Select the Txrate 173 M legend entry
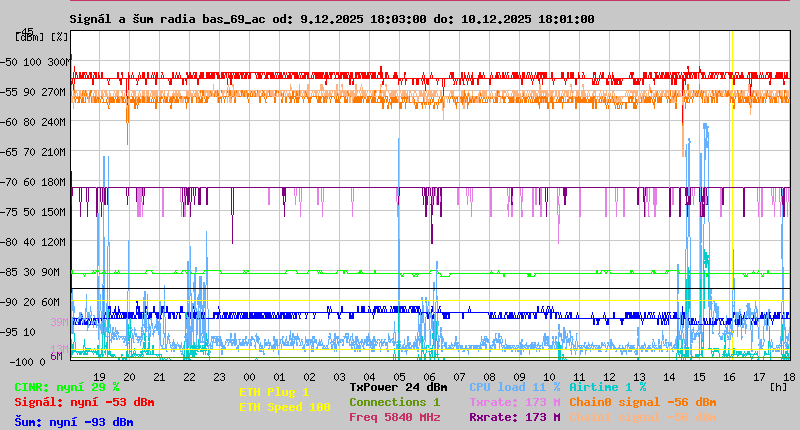 pyautogui.click(x=514, y=402)
